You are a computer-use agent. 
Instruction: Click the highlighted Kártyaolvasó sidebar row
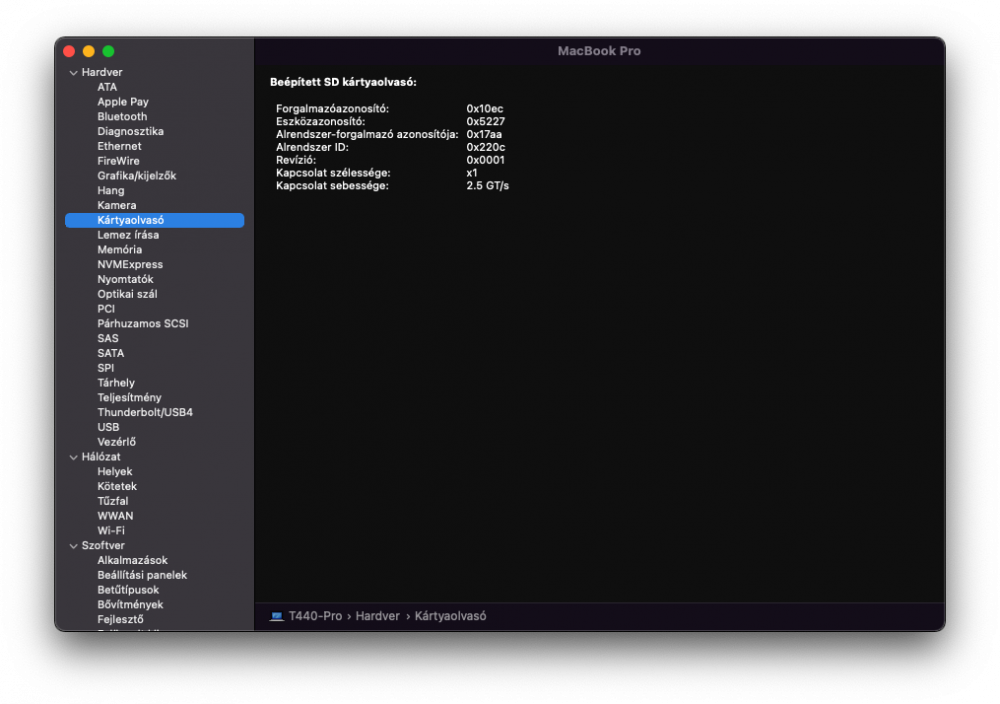point(154,220)
